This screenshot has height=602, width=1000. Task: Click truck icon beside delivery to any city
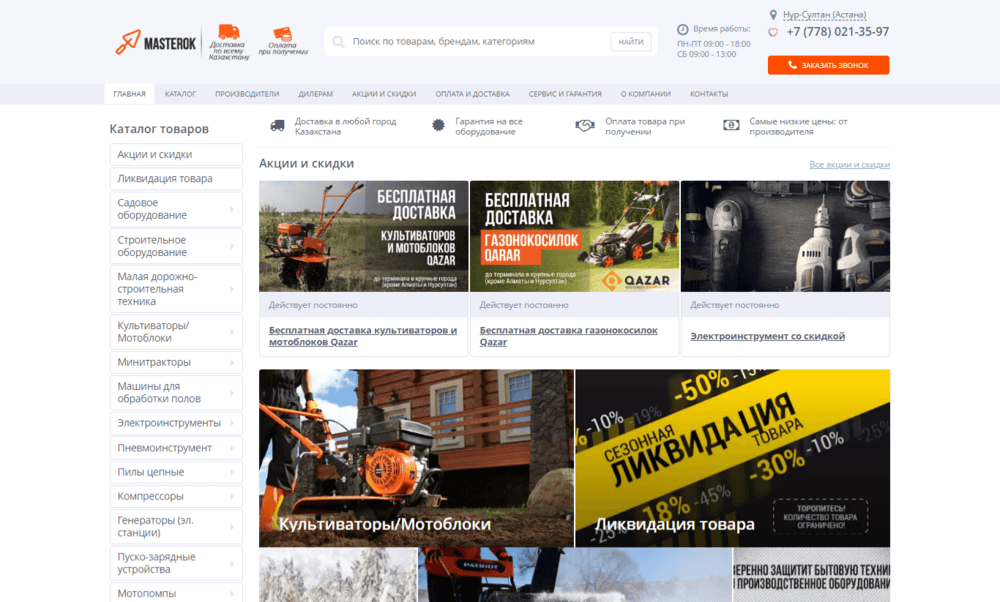(277, 126)
